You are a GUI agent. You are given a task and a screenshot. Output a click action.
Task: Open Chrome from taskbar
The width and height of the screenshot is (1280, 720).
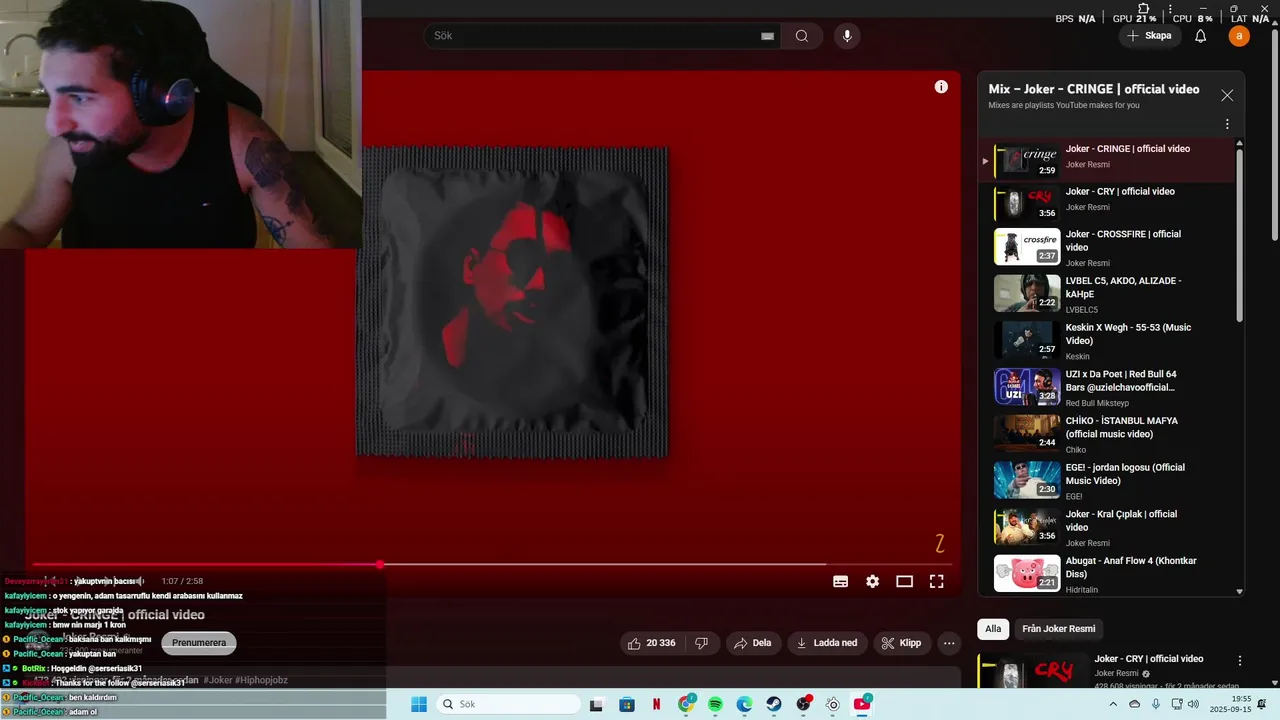click(687, 704)
